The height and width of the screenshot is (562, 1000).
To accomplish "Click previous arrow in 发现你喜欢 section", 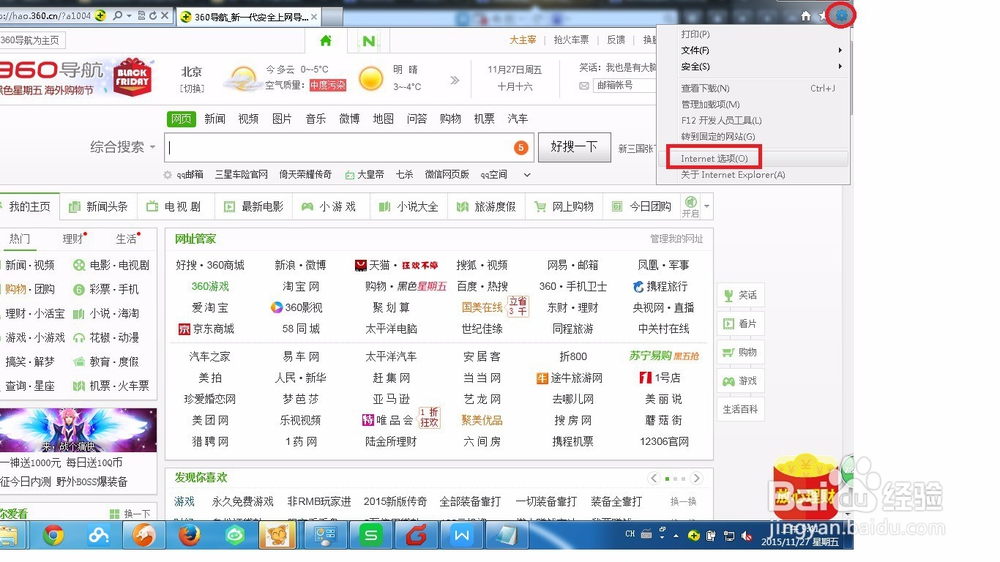I will click(654, 478).
